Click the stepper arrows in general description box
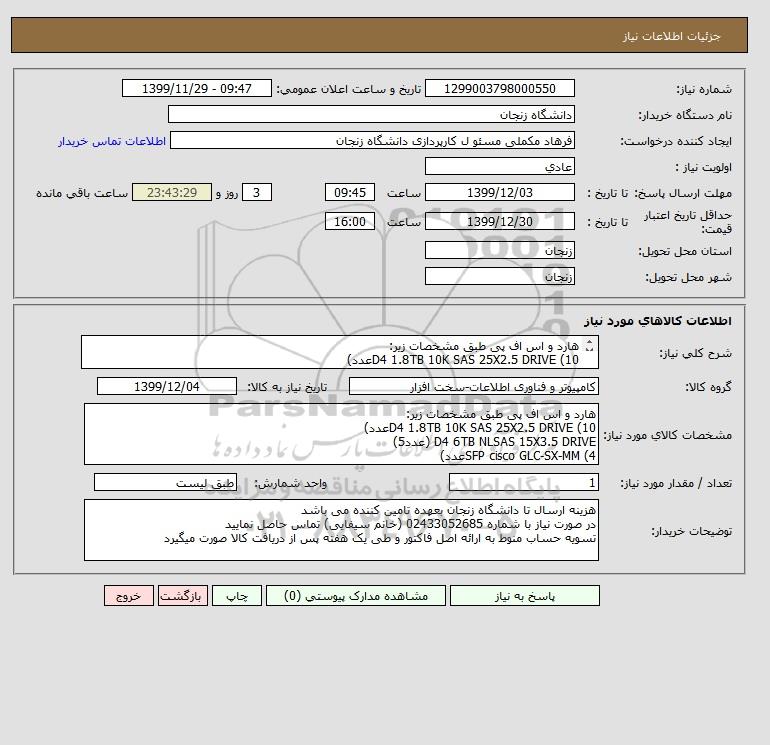770x745 pixels. 590,346
